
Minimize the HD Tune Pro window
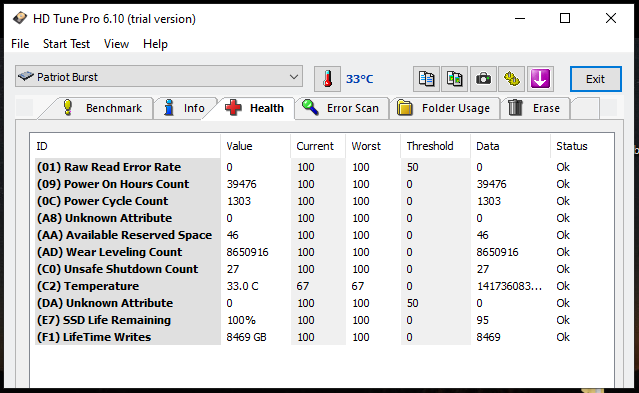click(520, 18)
